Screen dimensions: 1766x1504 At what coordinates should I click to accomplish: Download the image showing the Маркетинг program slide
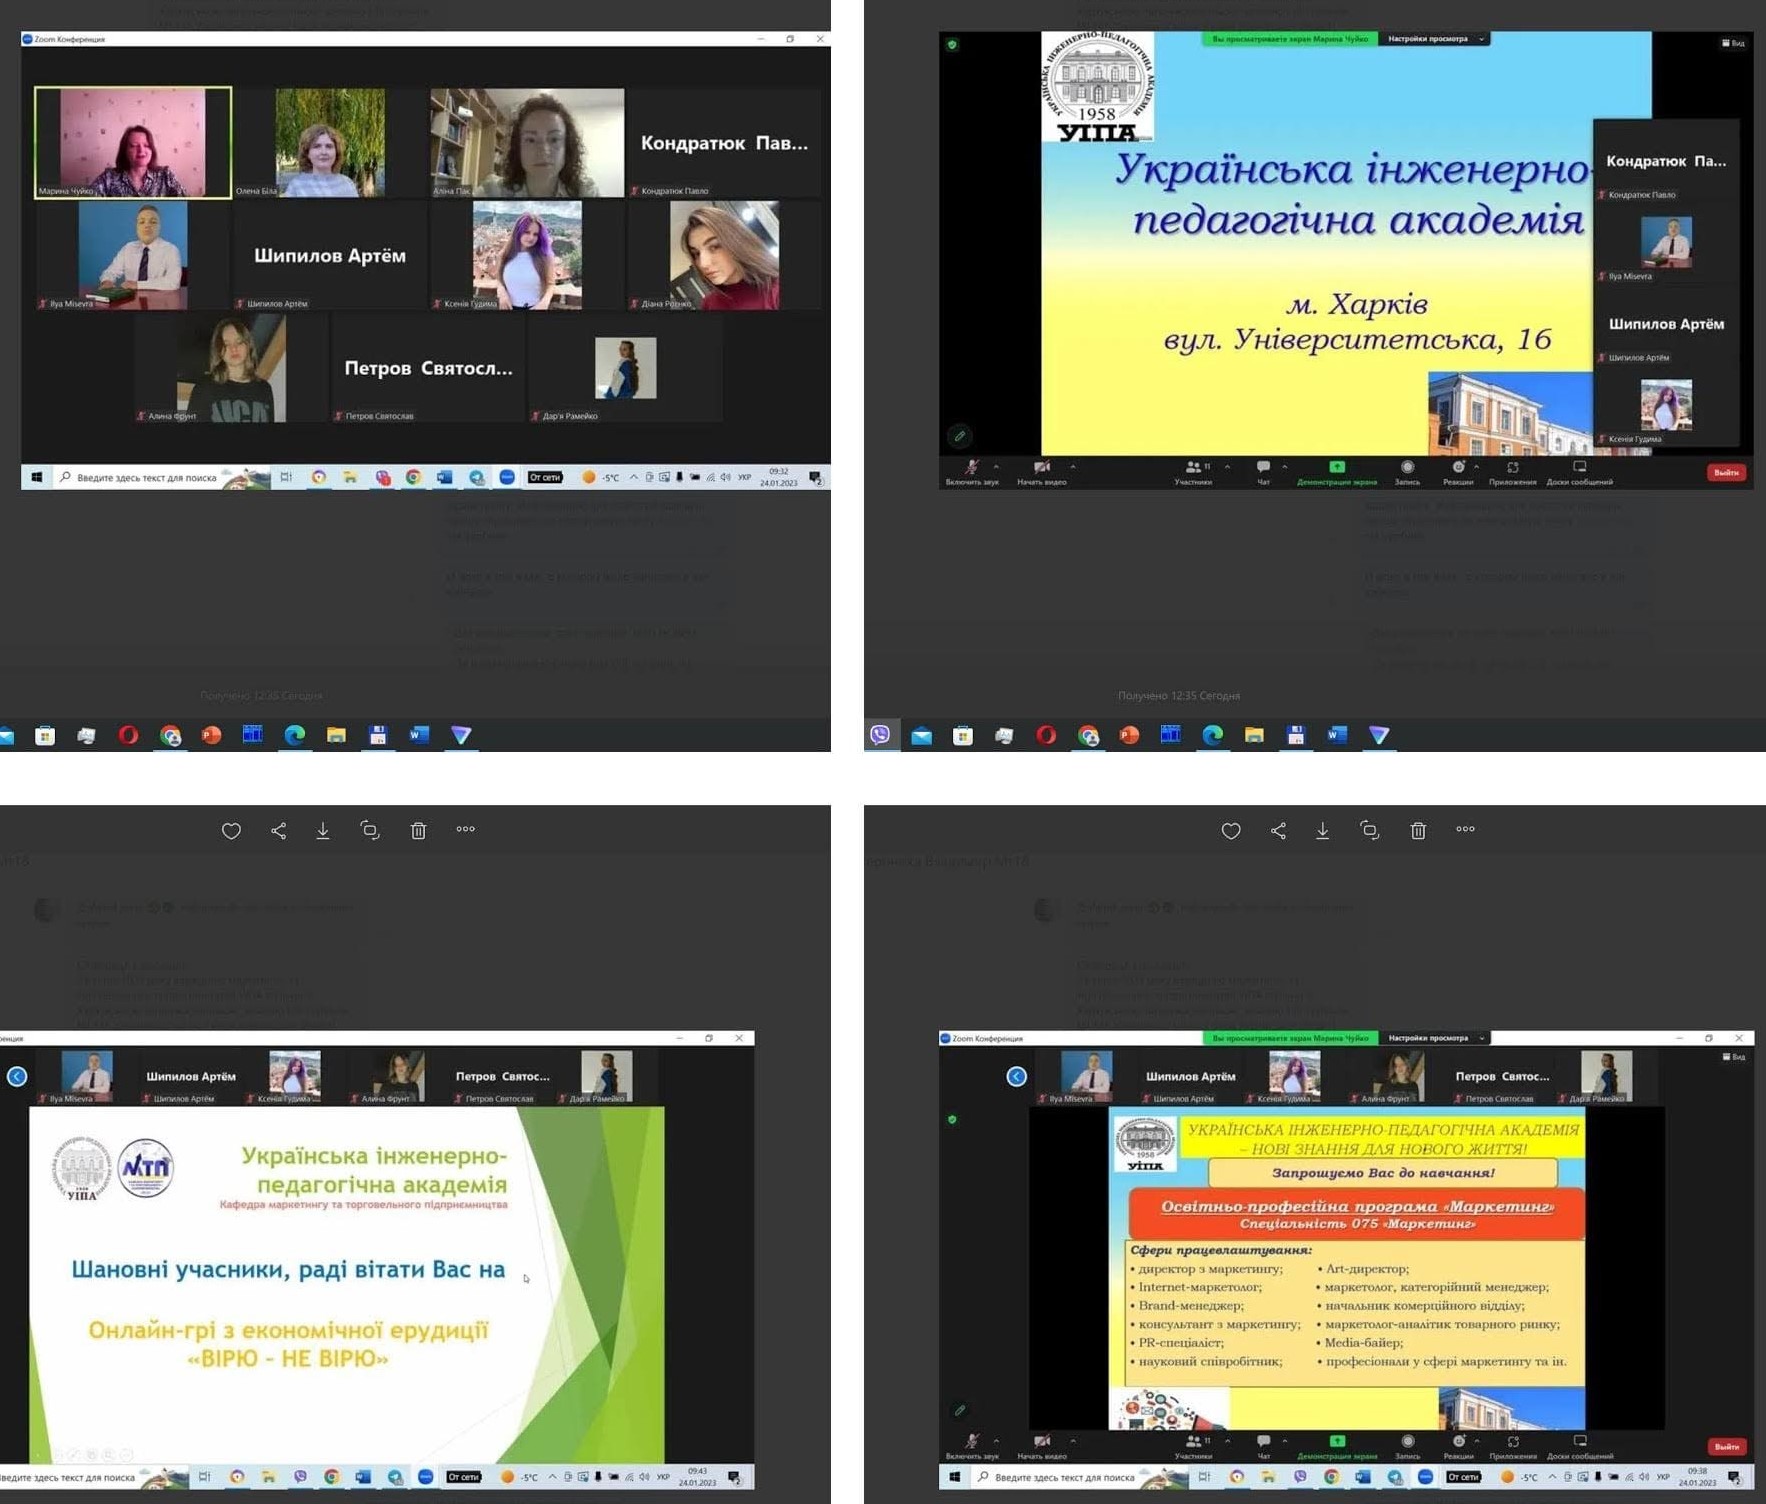(1322, 831)
